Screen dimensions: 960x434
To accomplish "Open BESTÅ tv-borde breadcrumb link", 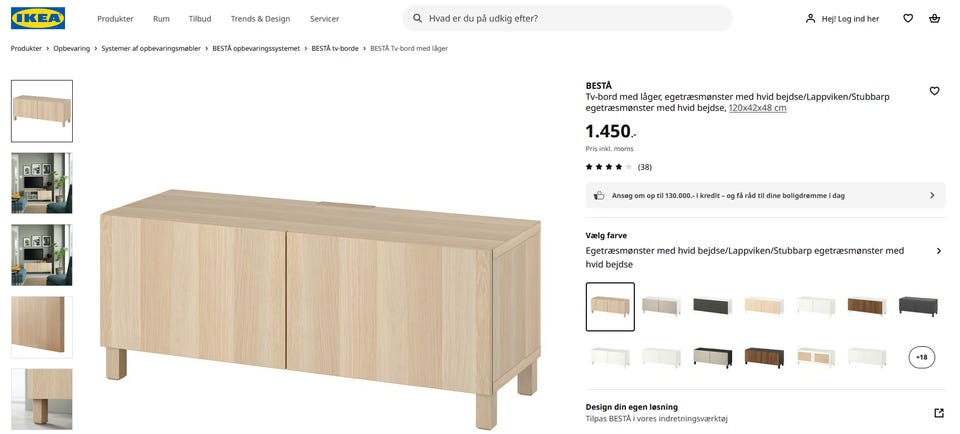I will point(335,48).
